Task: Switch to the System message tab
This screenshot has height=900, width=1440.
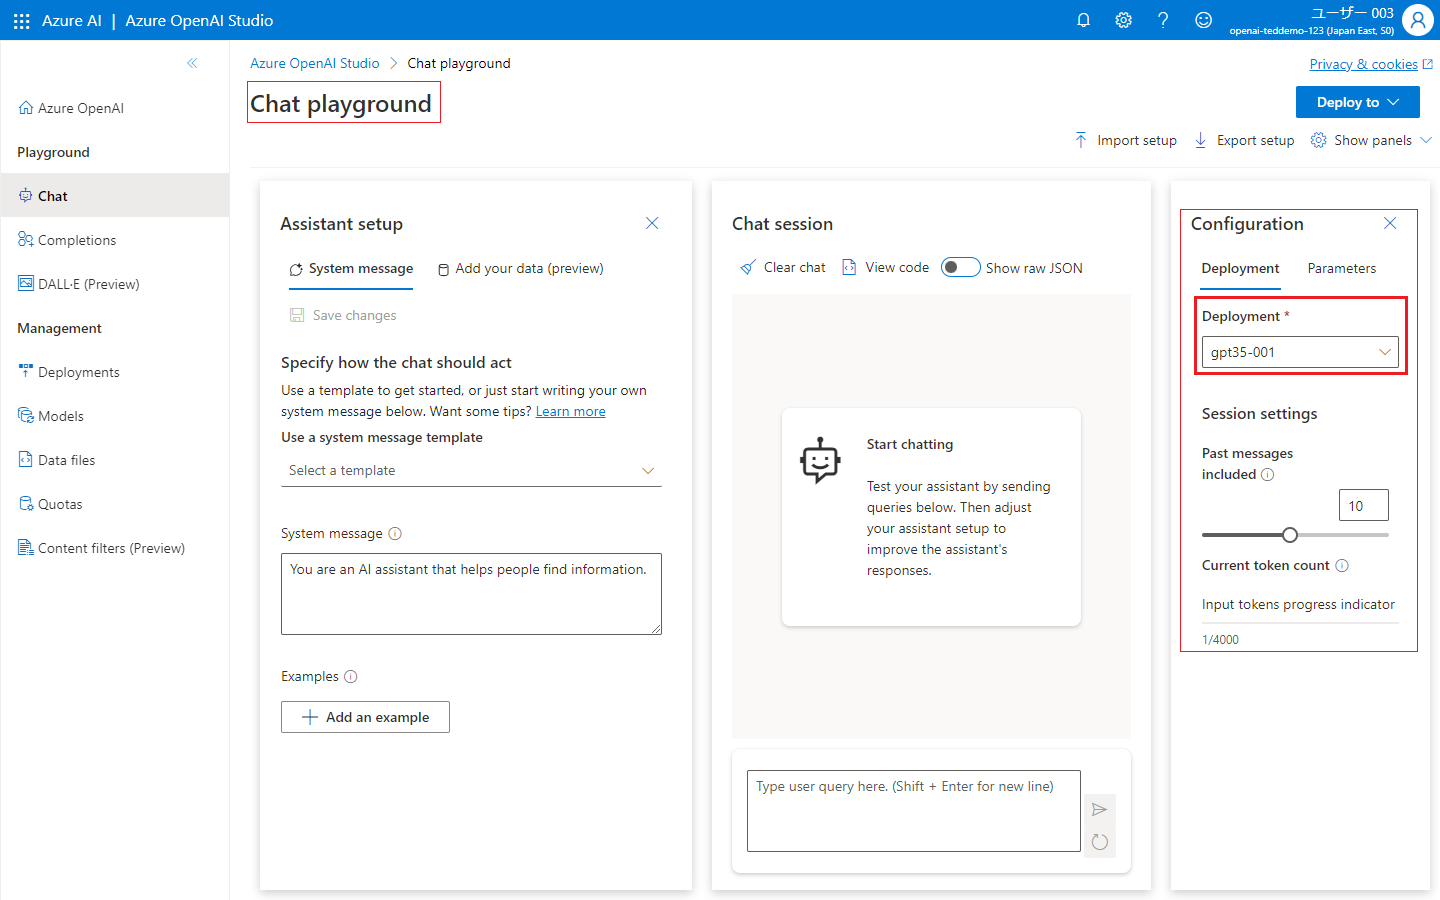Action: click(351, 268)
